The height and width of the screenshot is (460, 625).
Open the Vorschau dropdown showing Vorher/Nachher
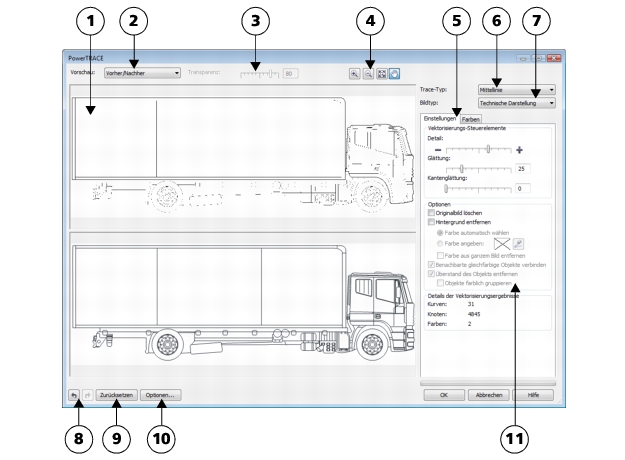click(x=141, y=73)
